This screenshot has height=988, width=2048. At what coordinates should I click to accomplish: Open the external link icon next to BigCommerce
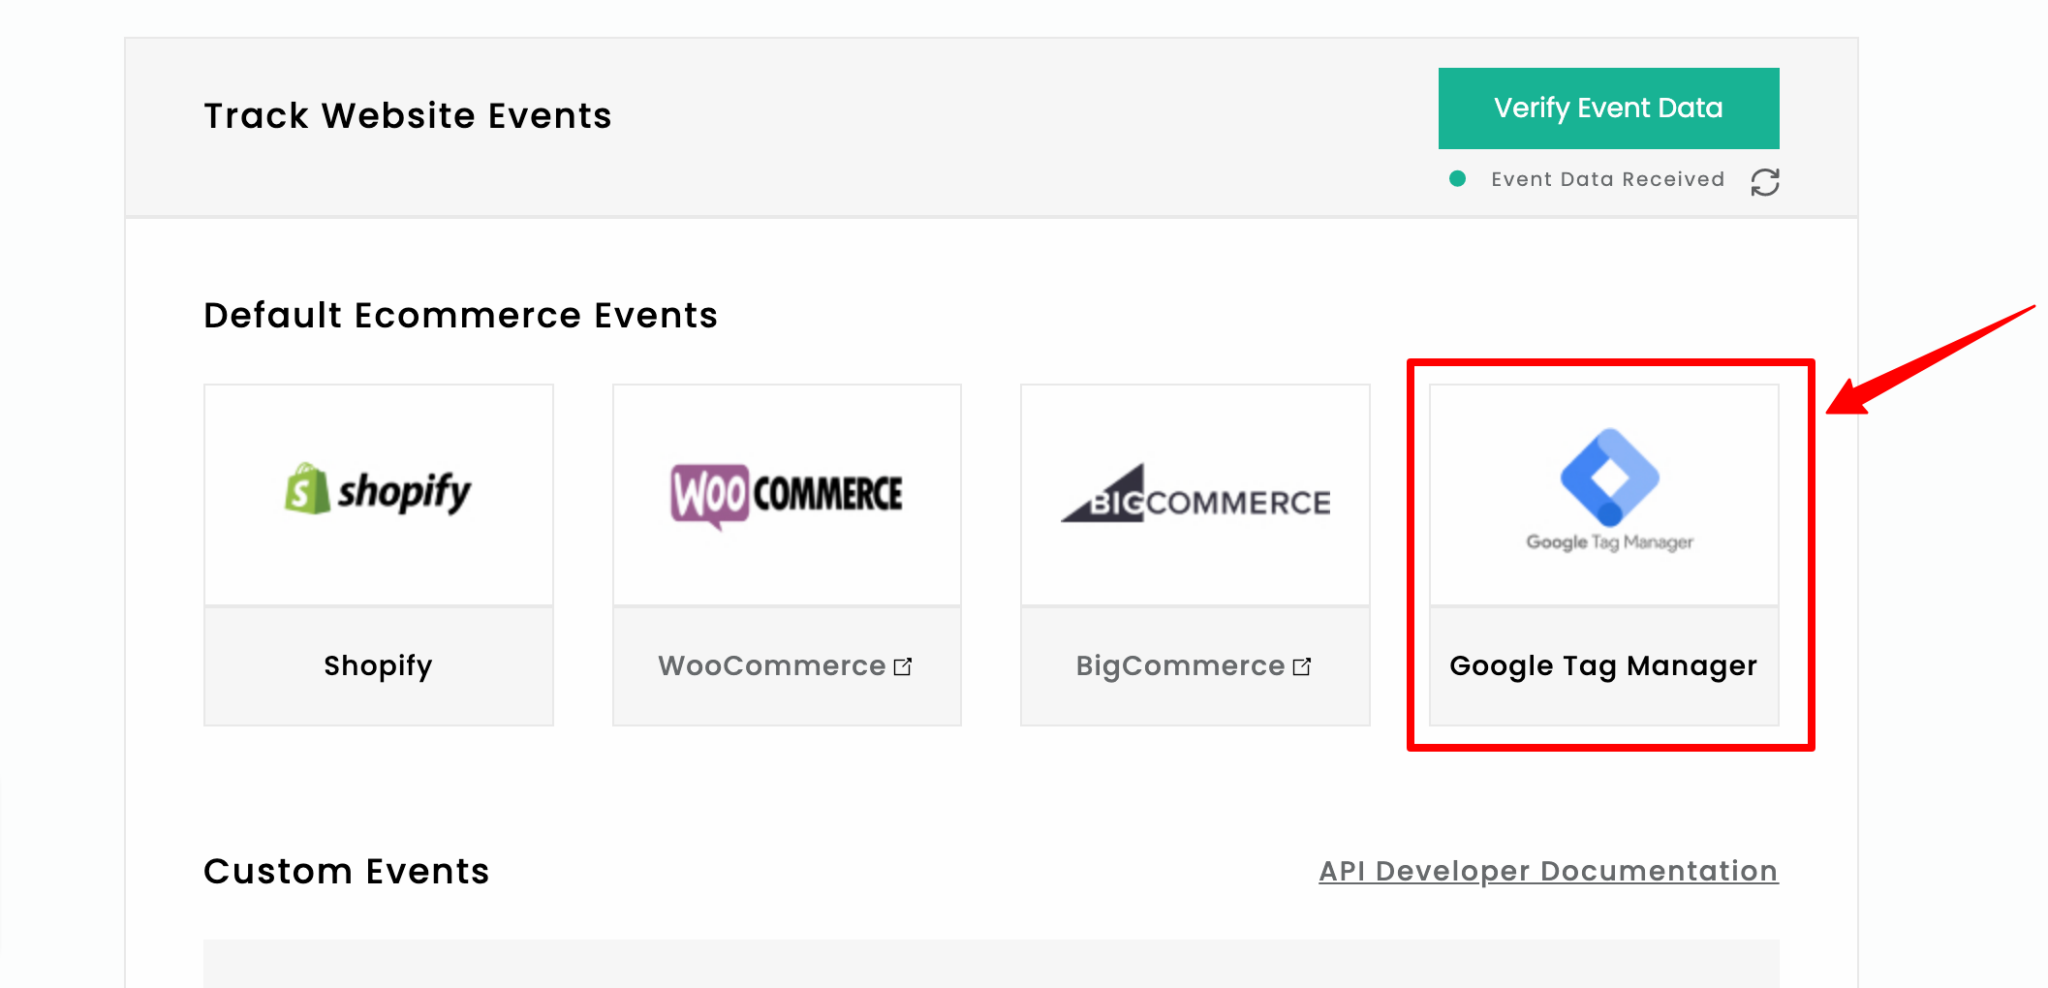pyautogui.click(x=1302, y=665)
